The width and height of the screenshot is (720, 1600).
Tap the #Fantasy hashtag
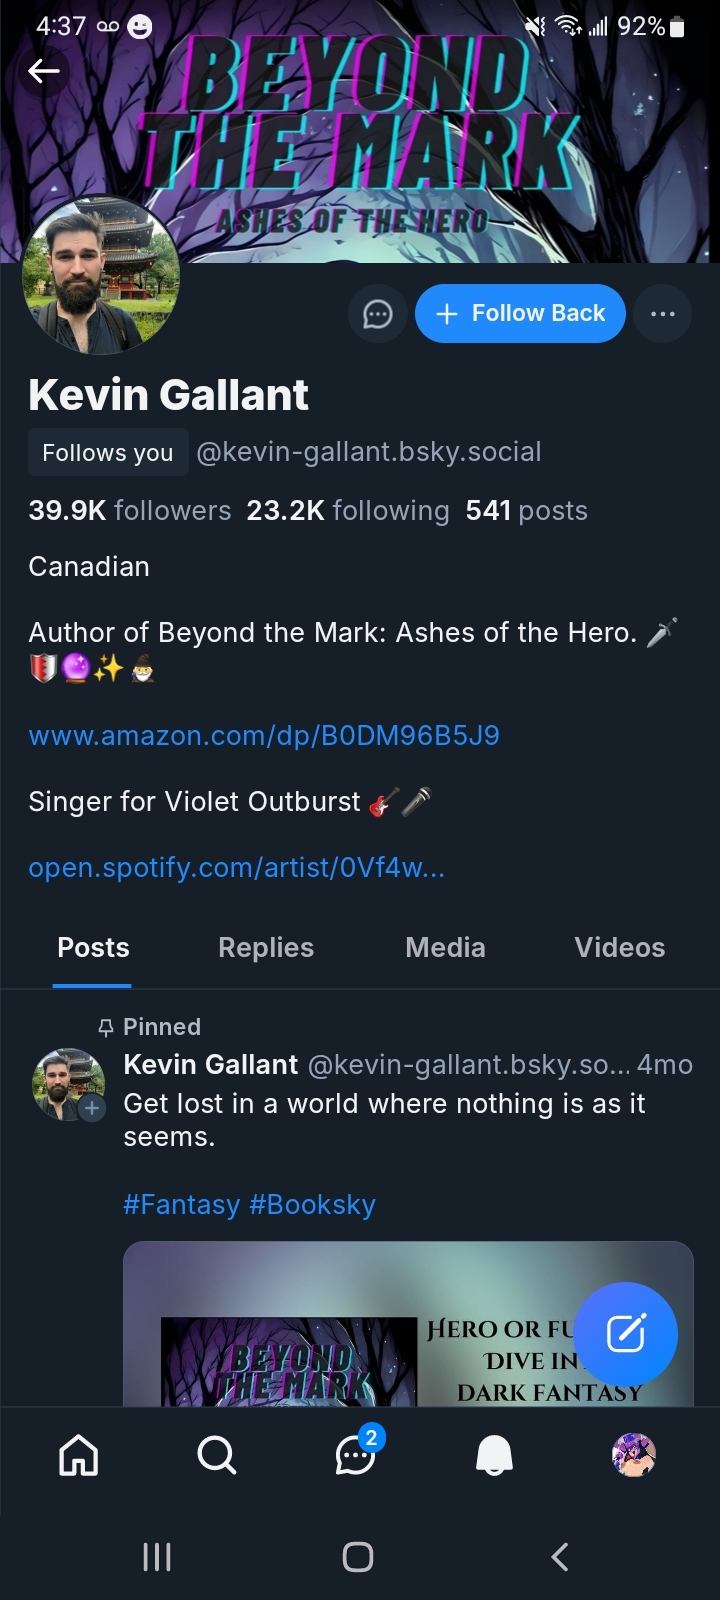(x=181, y=1205)
